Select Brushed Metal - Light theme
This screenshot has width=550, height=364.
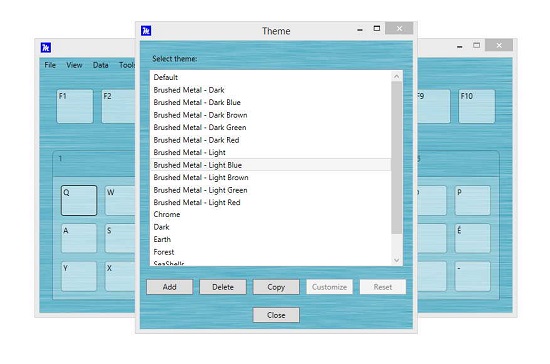pyautogui.click(x=270, y=152)
